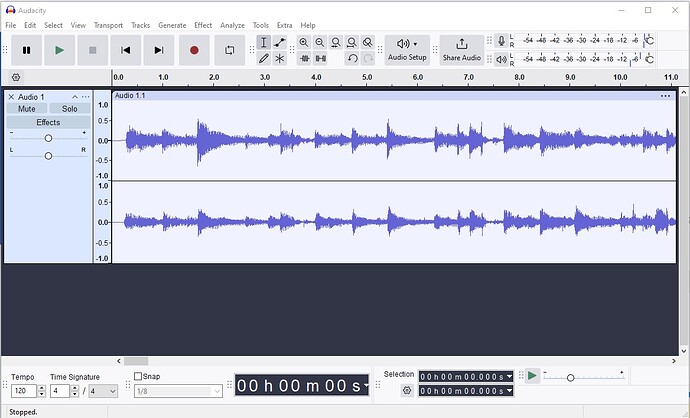Open timeline options gear icon
Screen dimensions: 690x418
tap(16, 77)
